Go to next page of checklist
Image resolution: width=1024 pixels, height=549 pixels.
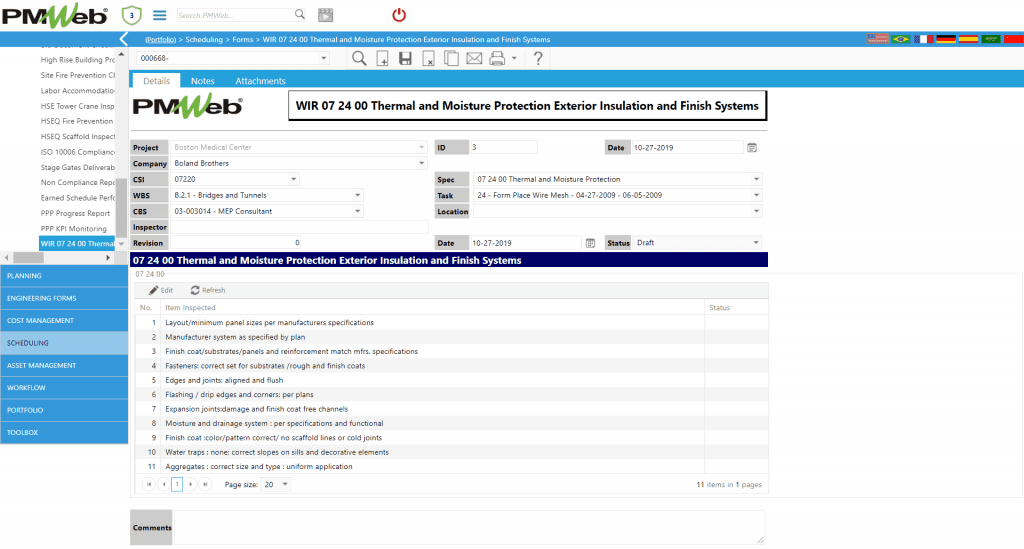tap(191, 484)
